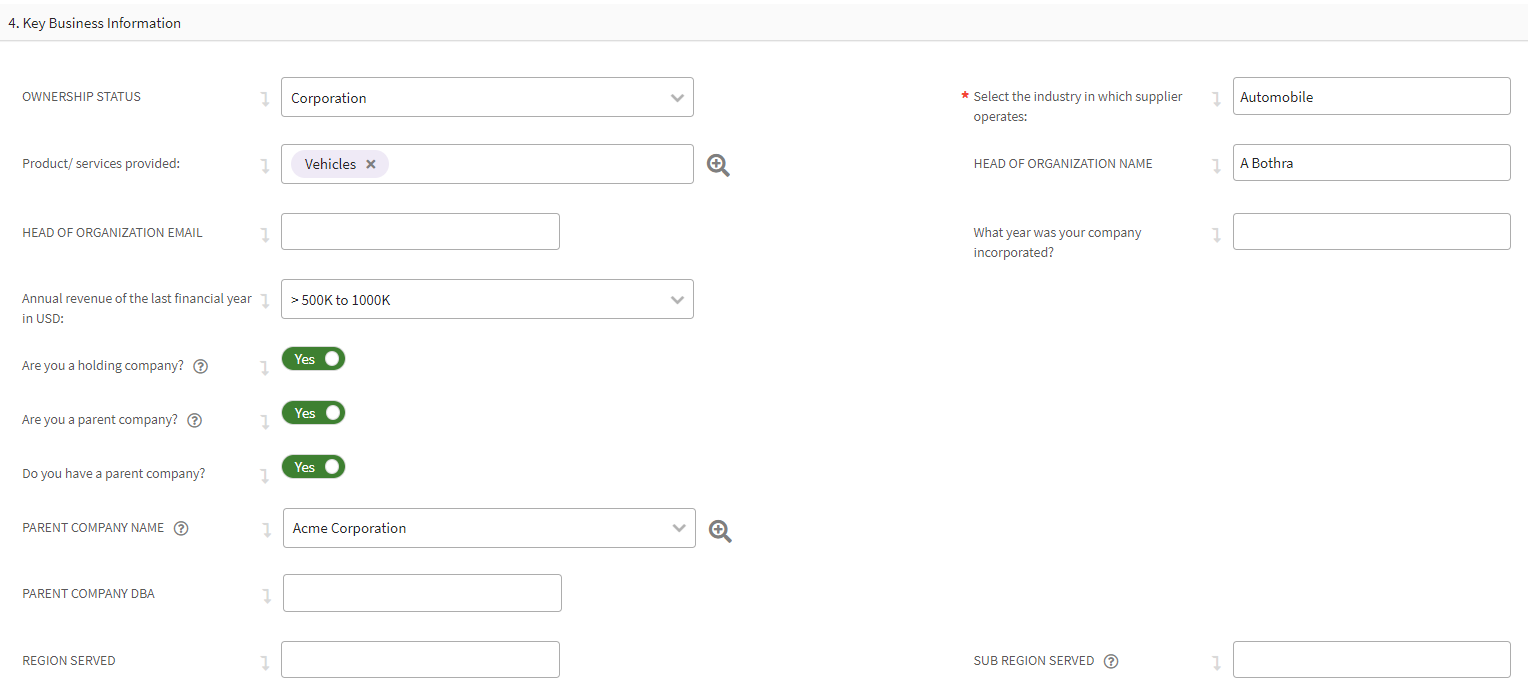Viewport: 1528px width, 688px height.
Task: Click into the Region Served input
Action: pos(420,660)
